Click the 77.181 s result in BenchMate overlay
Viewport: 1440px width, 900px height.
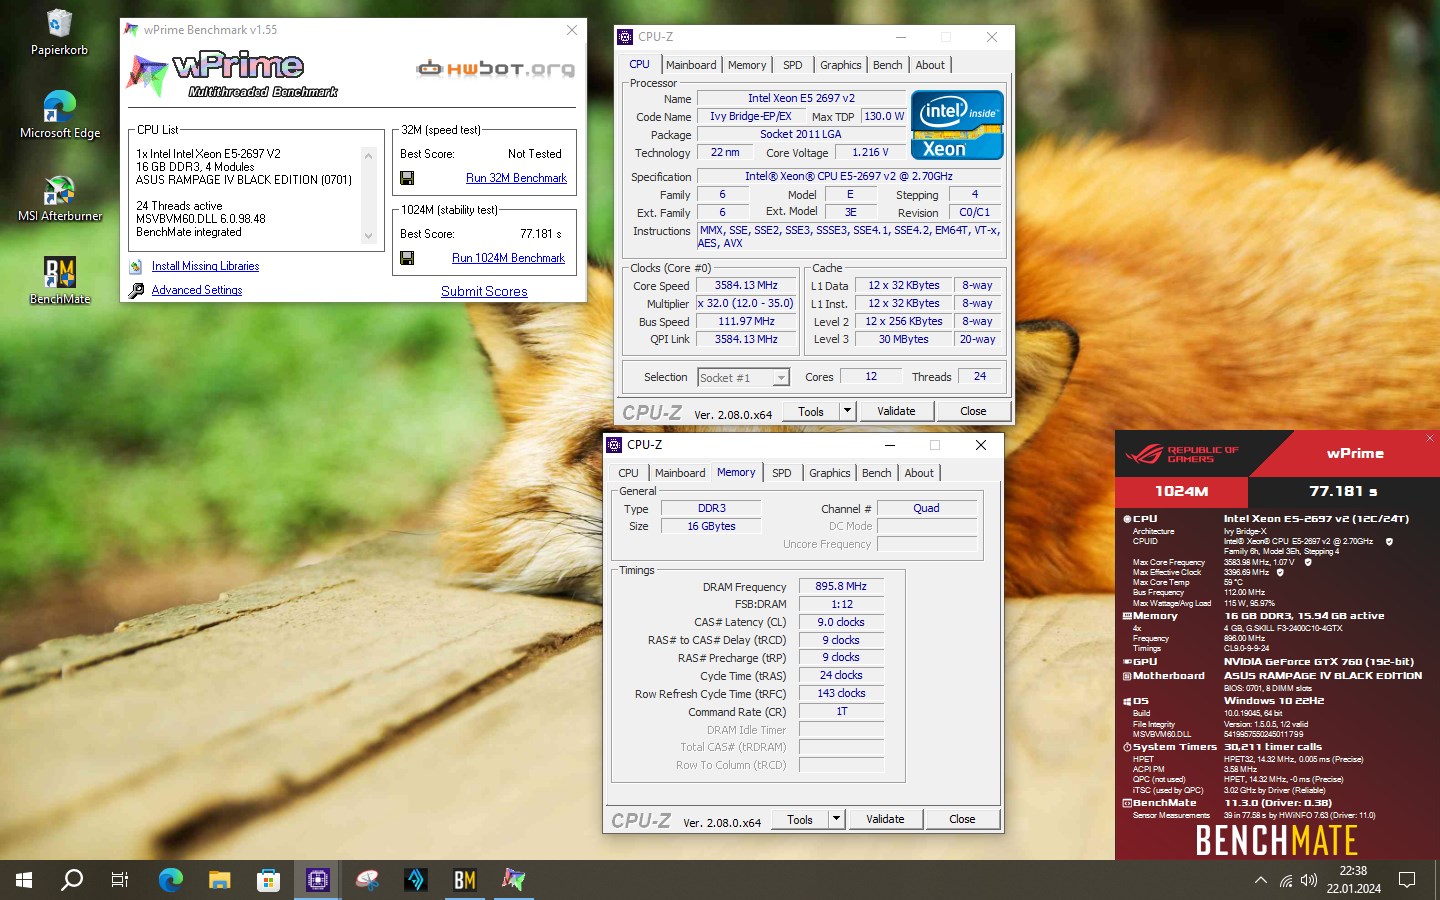pyautogui.click(x=1343, y=491)
